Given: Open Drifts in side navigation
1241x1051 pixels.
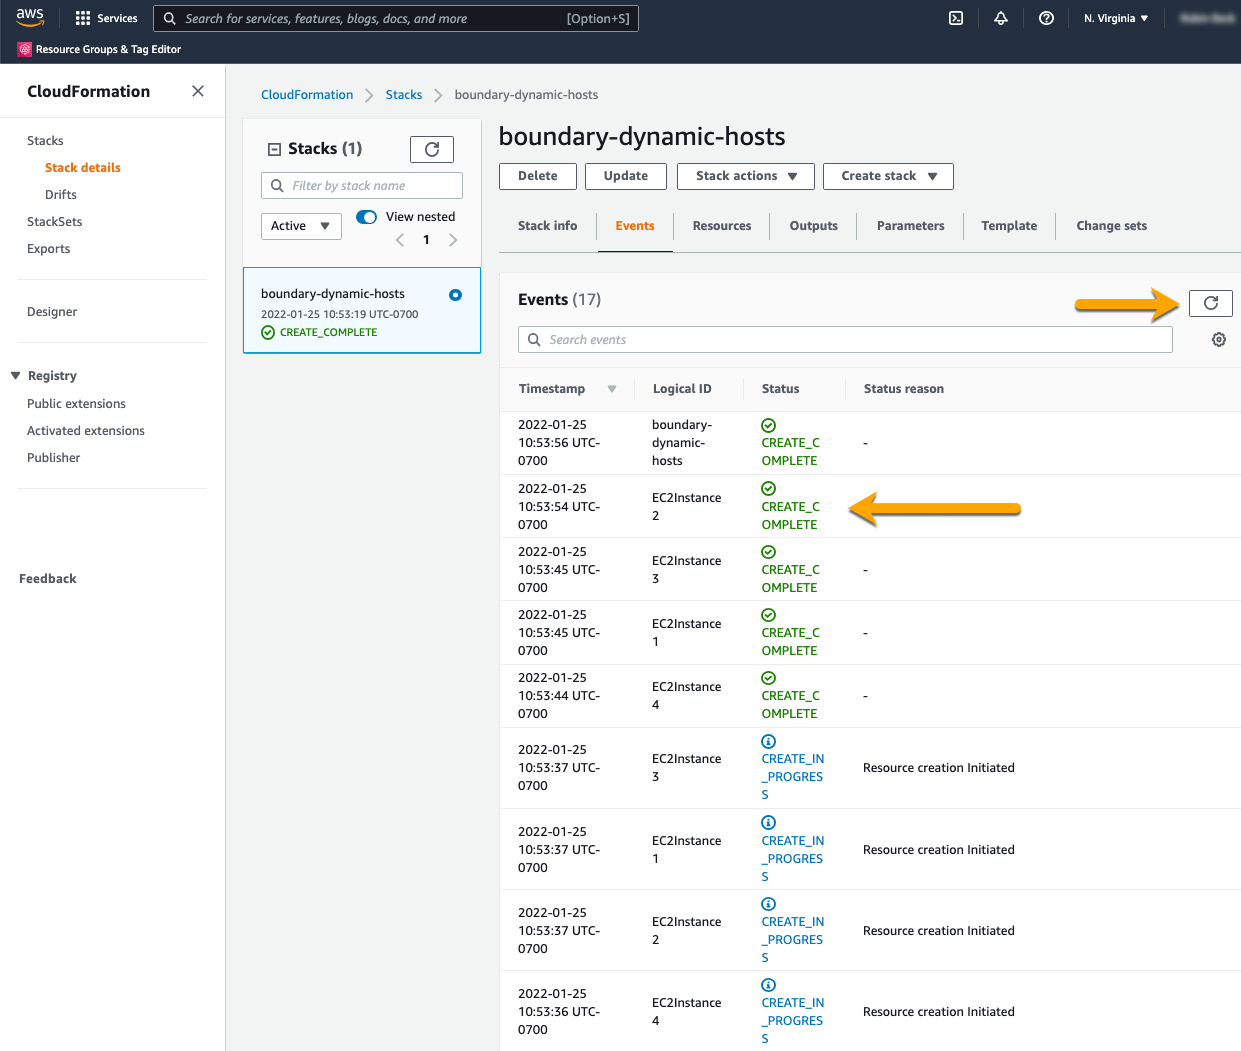Looking at the screenshot, I should (x=61, y=195).
